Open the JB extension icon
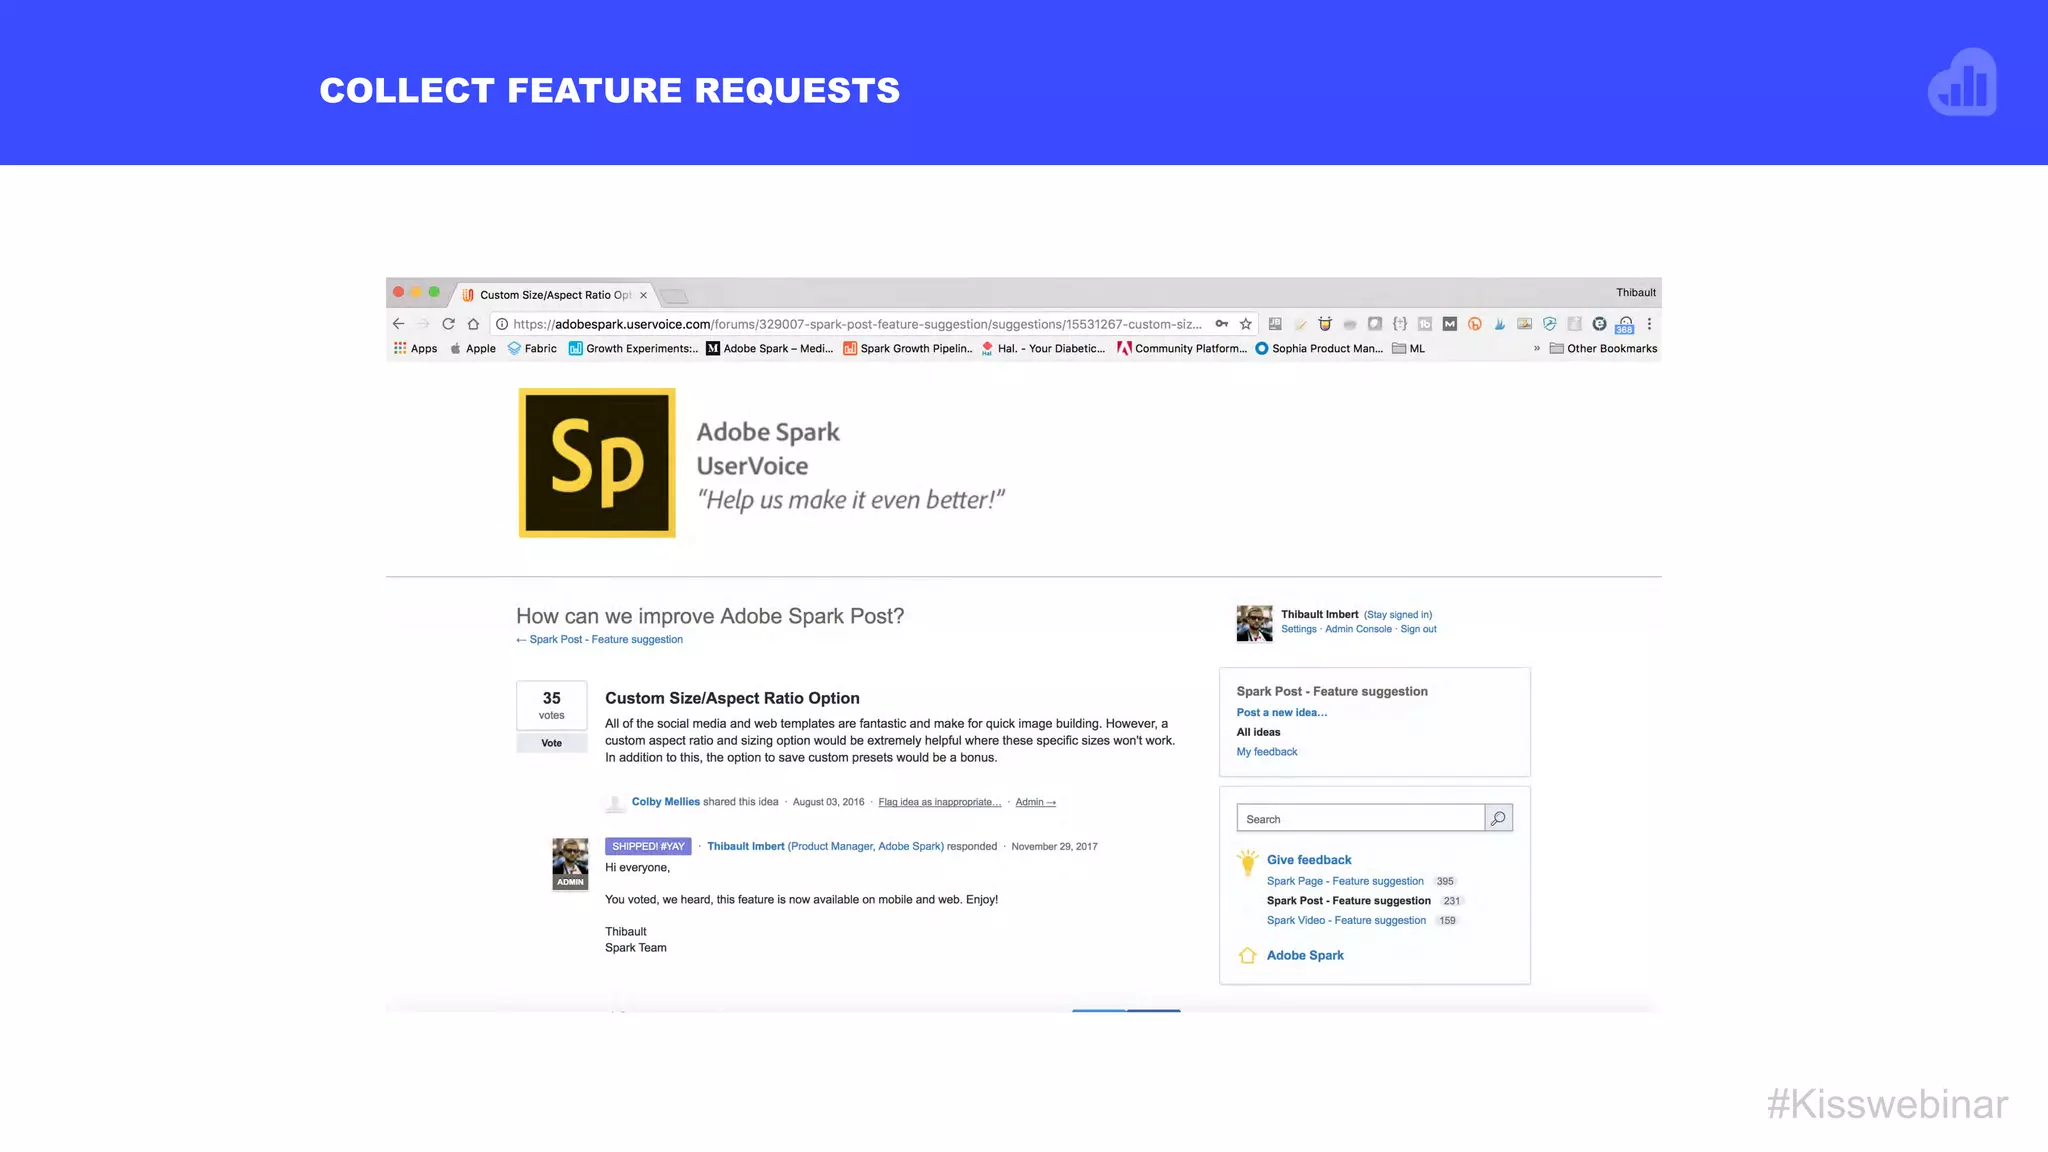This screenshot has height=1152, width=2048. [1275, 324]
